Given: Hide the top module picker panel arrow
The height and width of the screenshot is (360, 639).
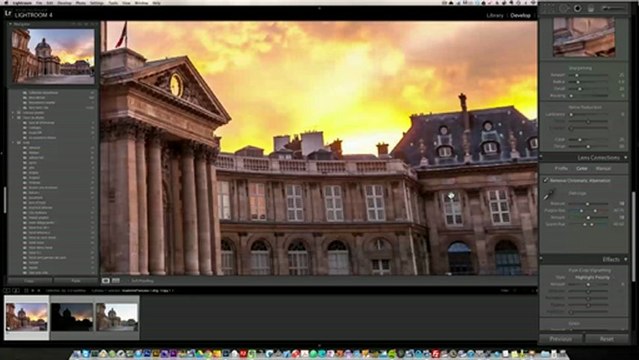Looking at the screenshot, I should tap(319, 8).
